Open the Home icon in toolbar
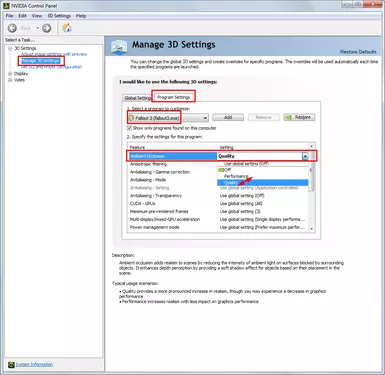 [67, 28]
